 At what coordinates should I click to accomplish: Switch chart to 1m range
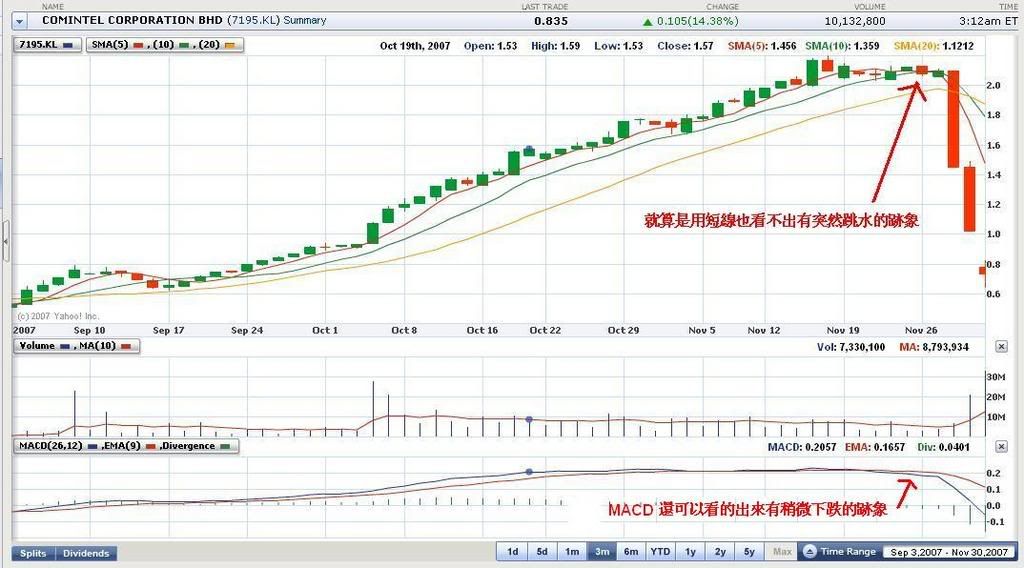pos(572,552)
